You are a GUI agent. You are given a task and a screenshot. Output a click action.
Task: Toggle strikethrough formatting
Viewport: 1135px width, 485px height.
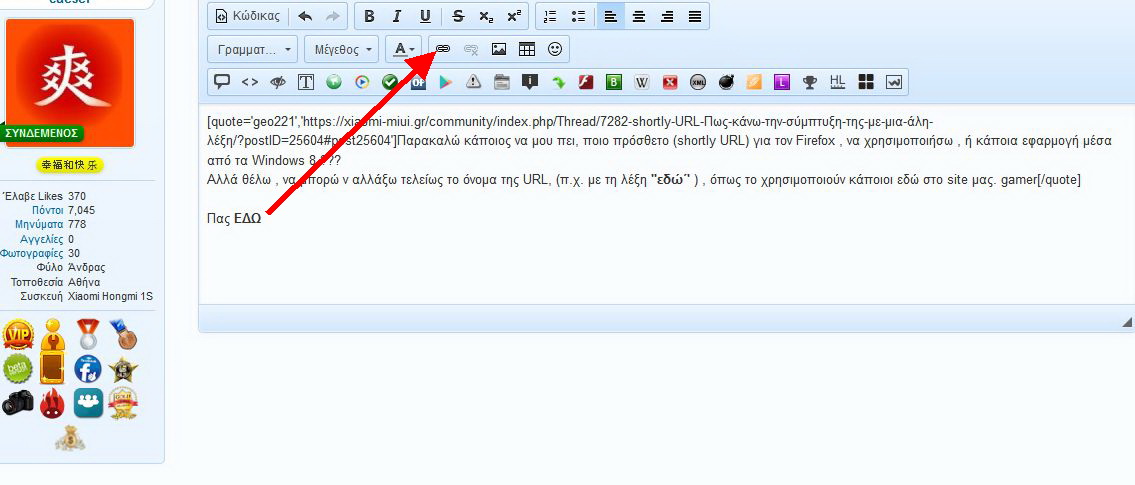(458, 16)
